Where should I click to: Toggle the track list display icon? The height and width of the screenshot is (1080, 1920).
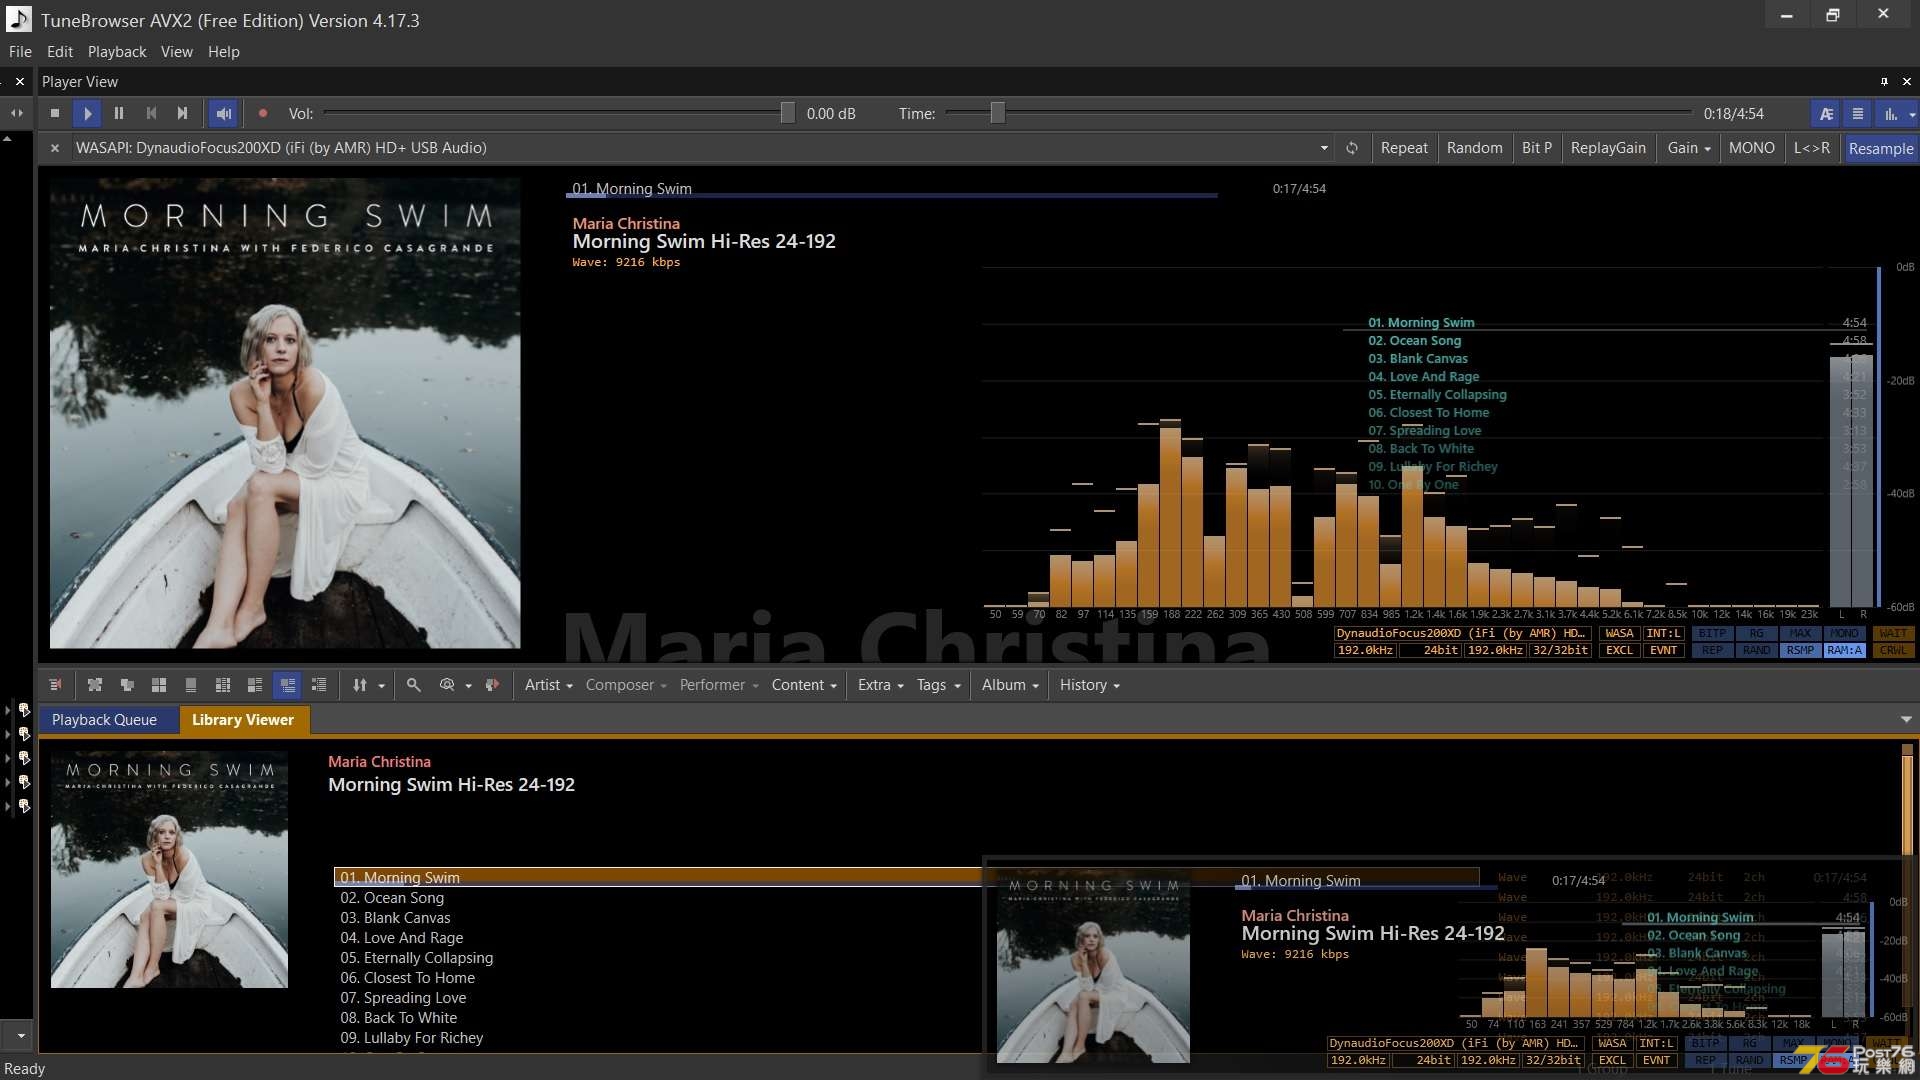pos(1858,114)
